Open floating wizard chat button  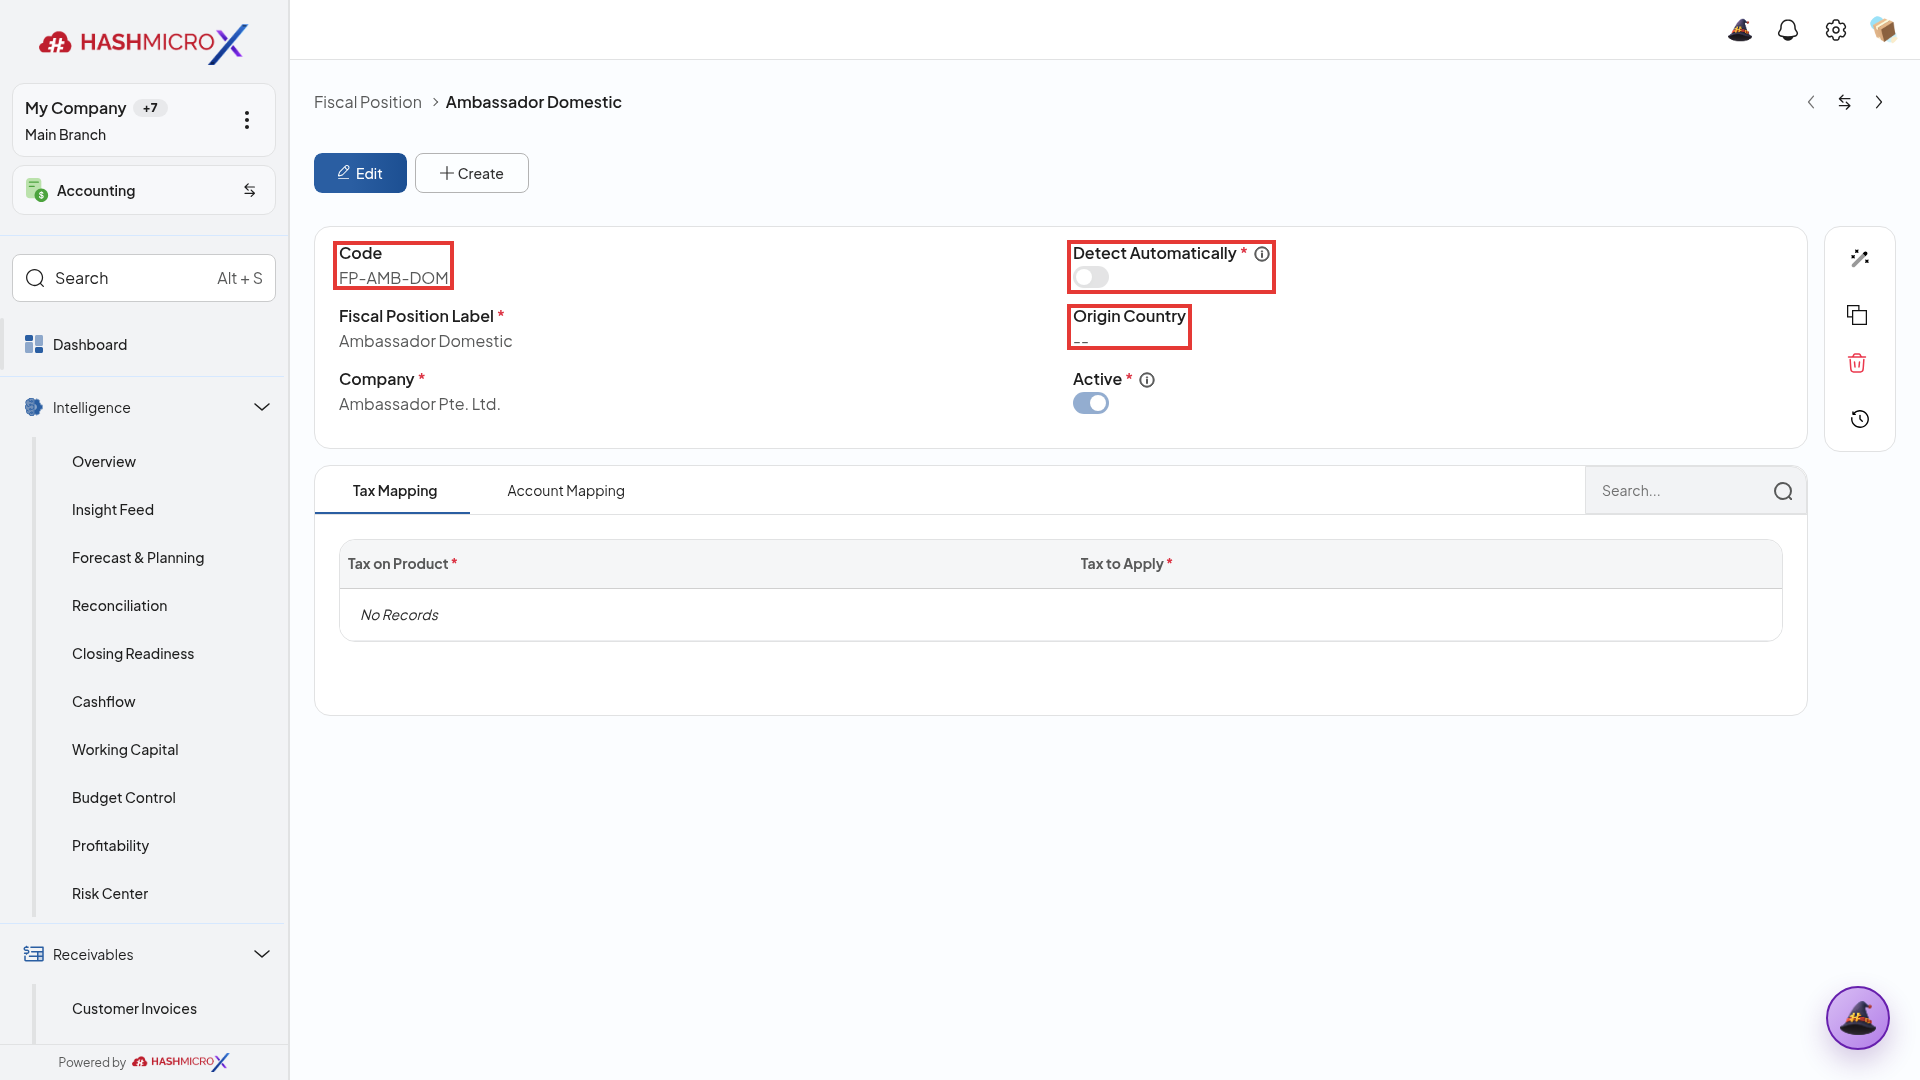(x=1858, y=1018)
